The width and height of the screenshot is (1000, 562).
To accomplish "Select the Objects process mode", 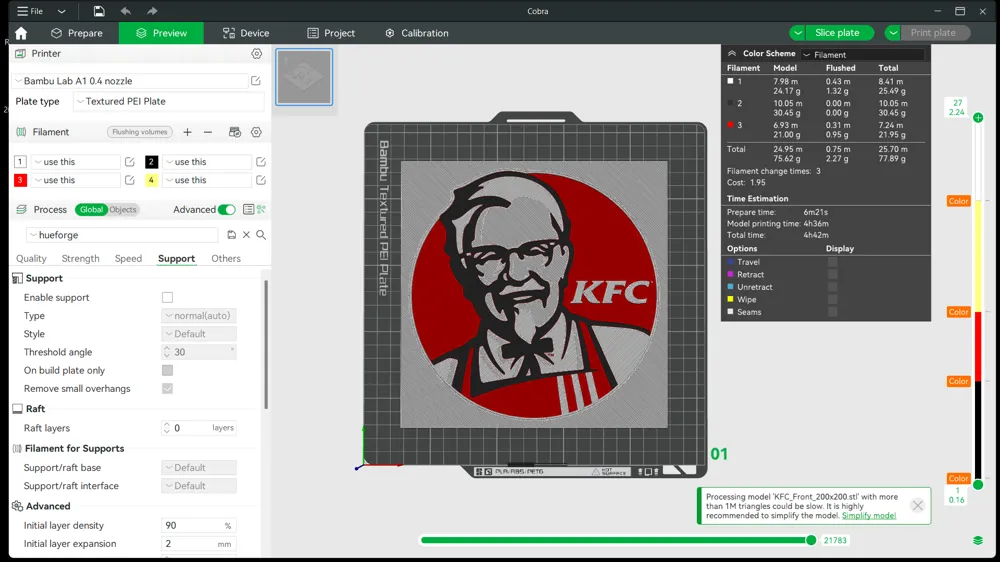I will point(122,209).
